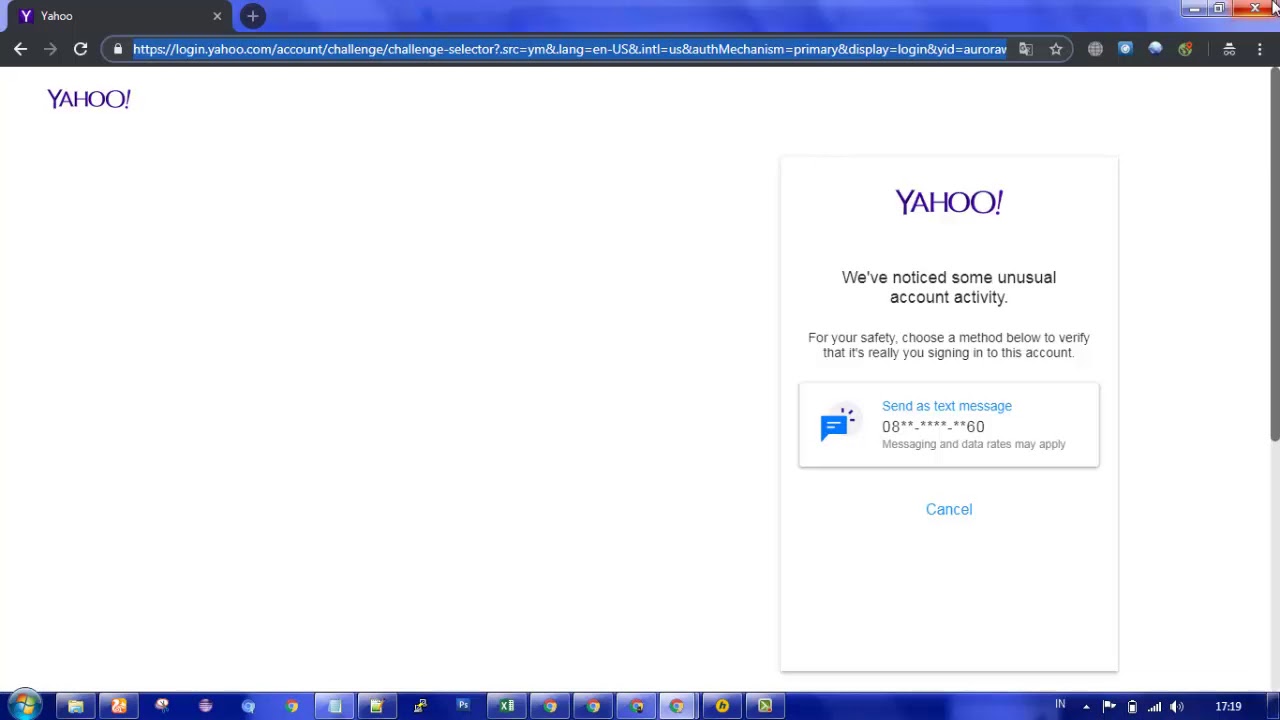This screenshot has width=1280, height=720.
Task: Open the Google Translate page icon
Action: click(x=1025, y=49)
